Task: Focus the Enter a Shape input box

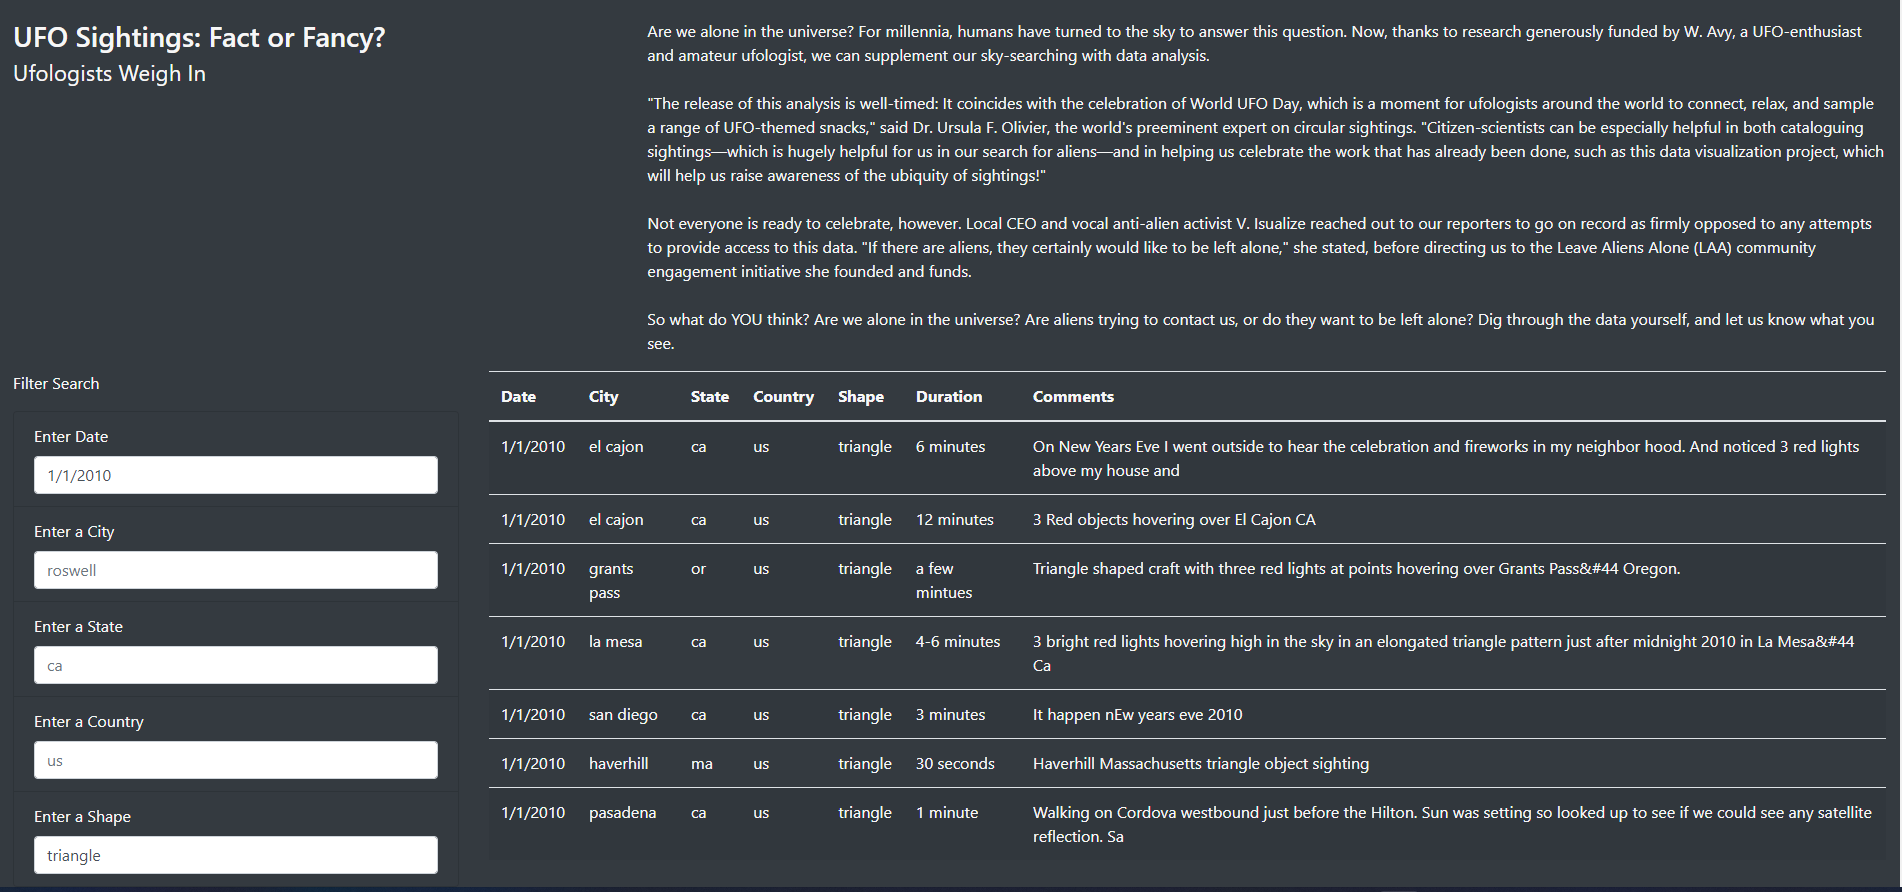Action: click(x=236, y=855)
